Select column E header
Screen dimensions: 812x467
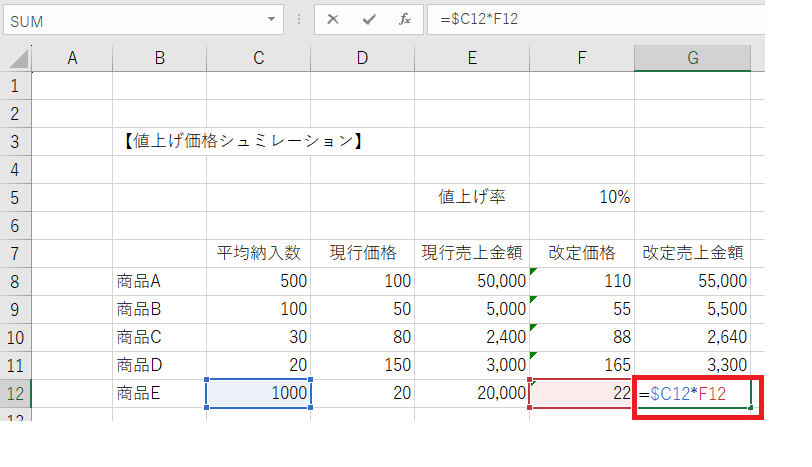coord(472,58)
